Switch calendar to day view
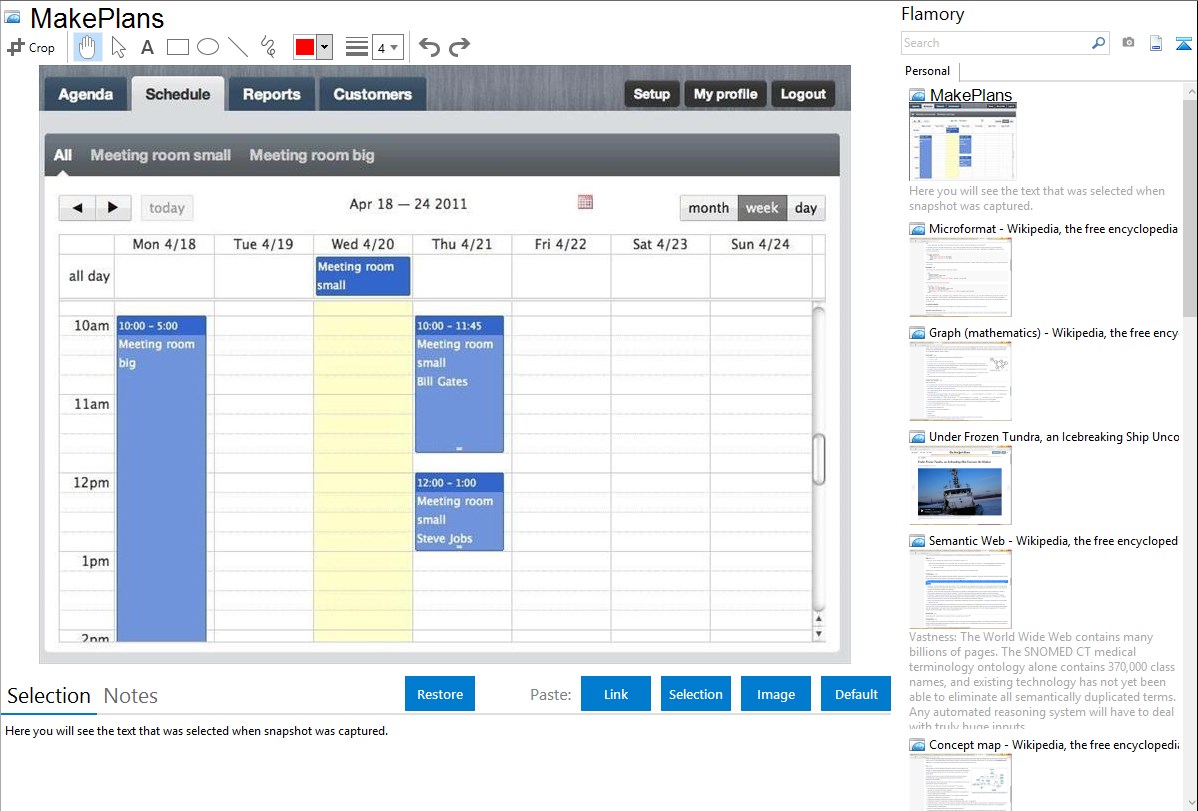Screen dimensions: 1198x811 [805, 208]
